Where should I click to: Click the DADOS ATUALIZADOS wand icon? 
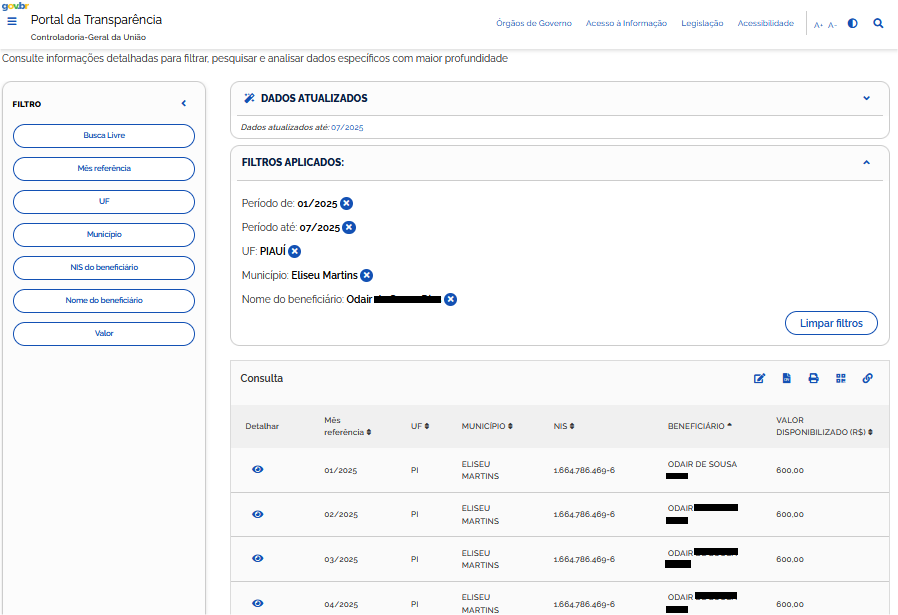(249, 98)
